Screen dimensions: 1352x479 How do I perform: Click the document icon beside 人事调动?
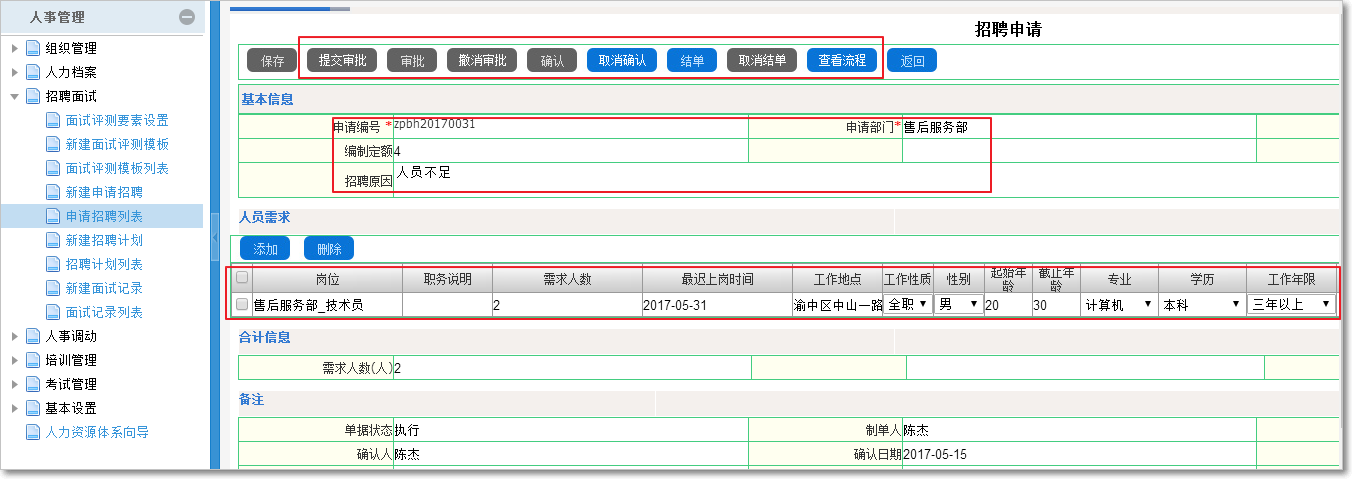[x=33, y=336]
